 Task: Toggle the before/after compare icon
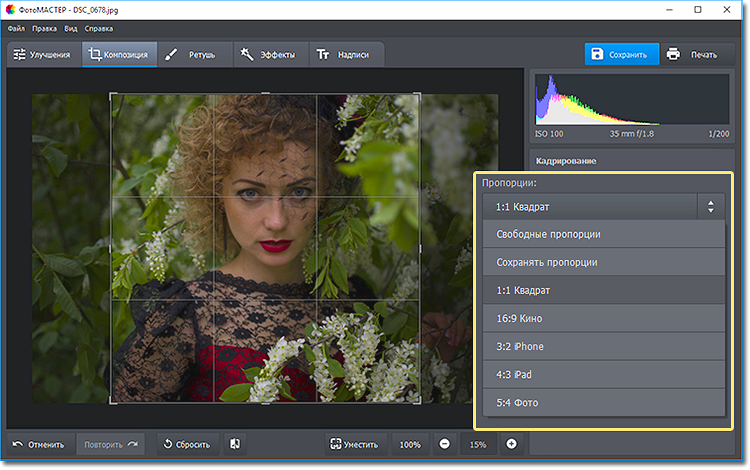235,444
